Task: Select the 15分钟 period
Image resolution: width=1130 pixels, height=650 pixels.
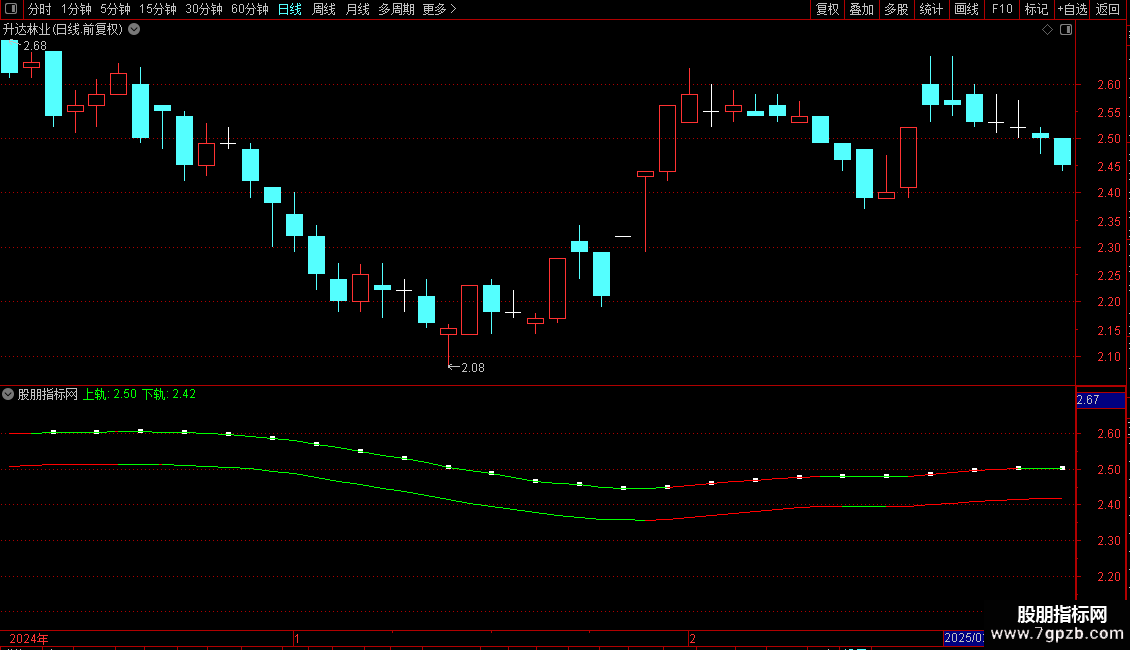Action: pos(157,9)
